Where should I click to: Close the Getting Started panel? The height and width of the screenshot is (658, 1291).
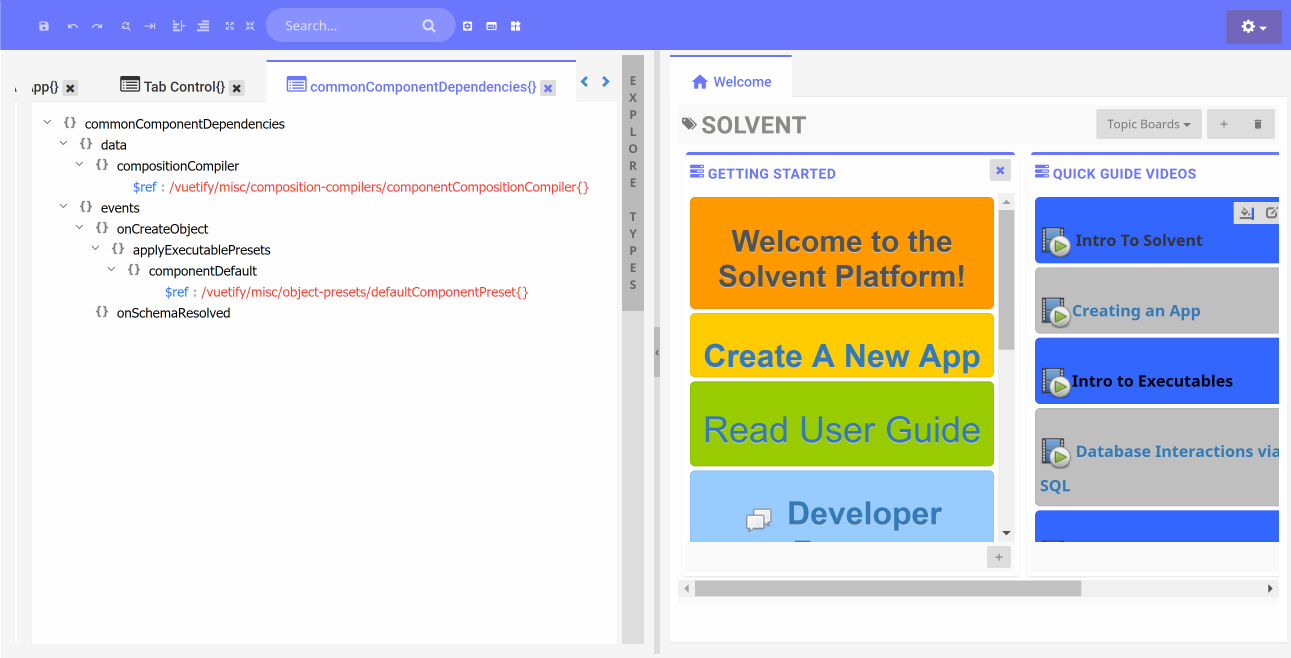[1000, 171]
